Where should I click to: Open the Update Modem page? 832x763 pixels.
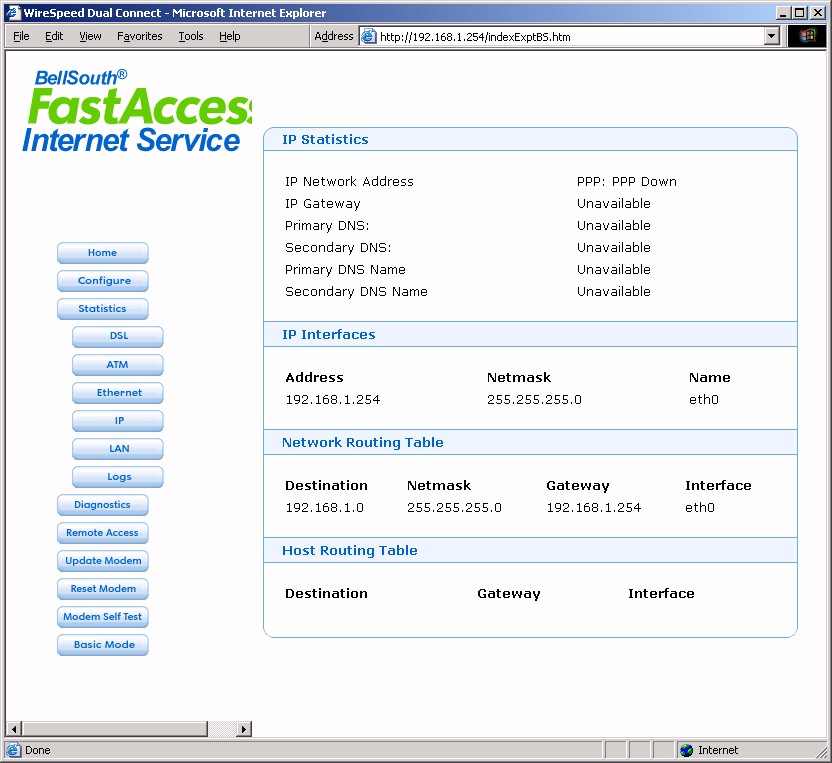click(x=102, y=561)
